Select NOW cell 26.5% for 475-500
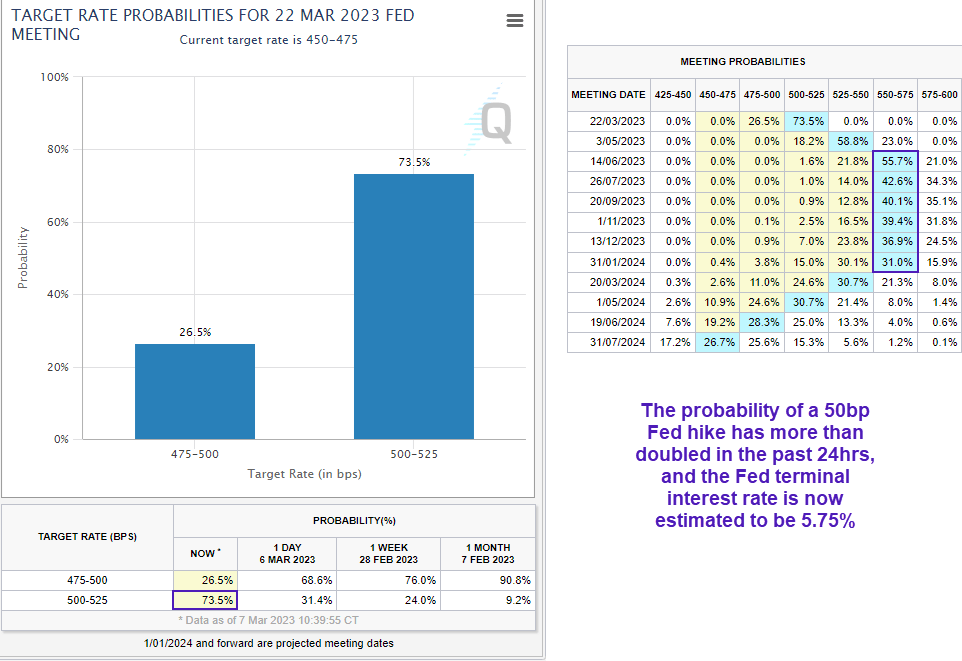Screen dimensions: 962x661 (x=206, y=581)
